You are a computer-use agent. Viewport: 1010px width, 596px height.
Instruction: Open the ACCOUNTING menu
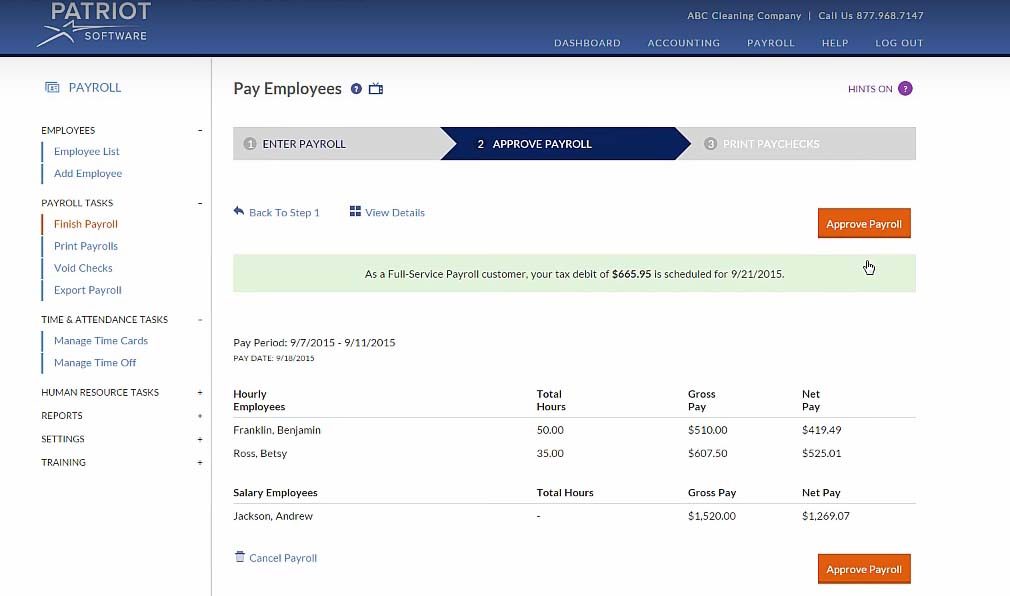click(x=683, y=43)
